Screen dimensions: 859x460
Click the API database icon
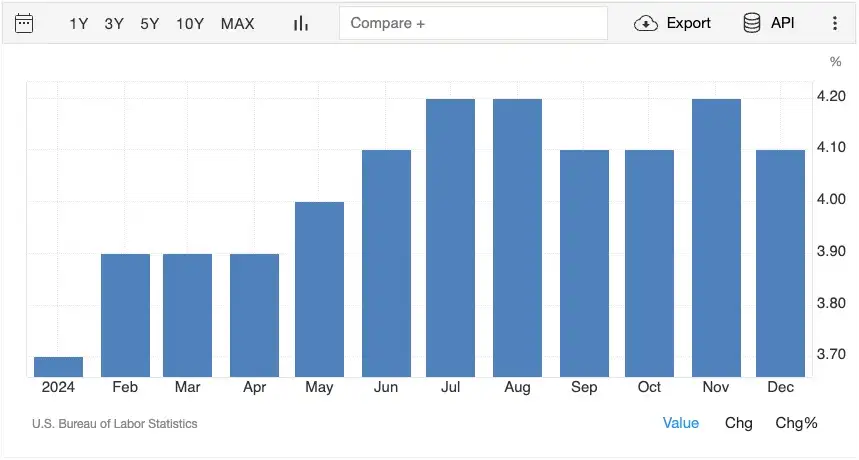pyautogui.click(x=751, y=23)
